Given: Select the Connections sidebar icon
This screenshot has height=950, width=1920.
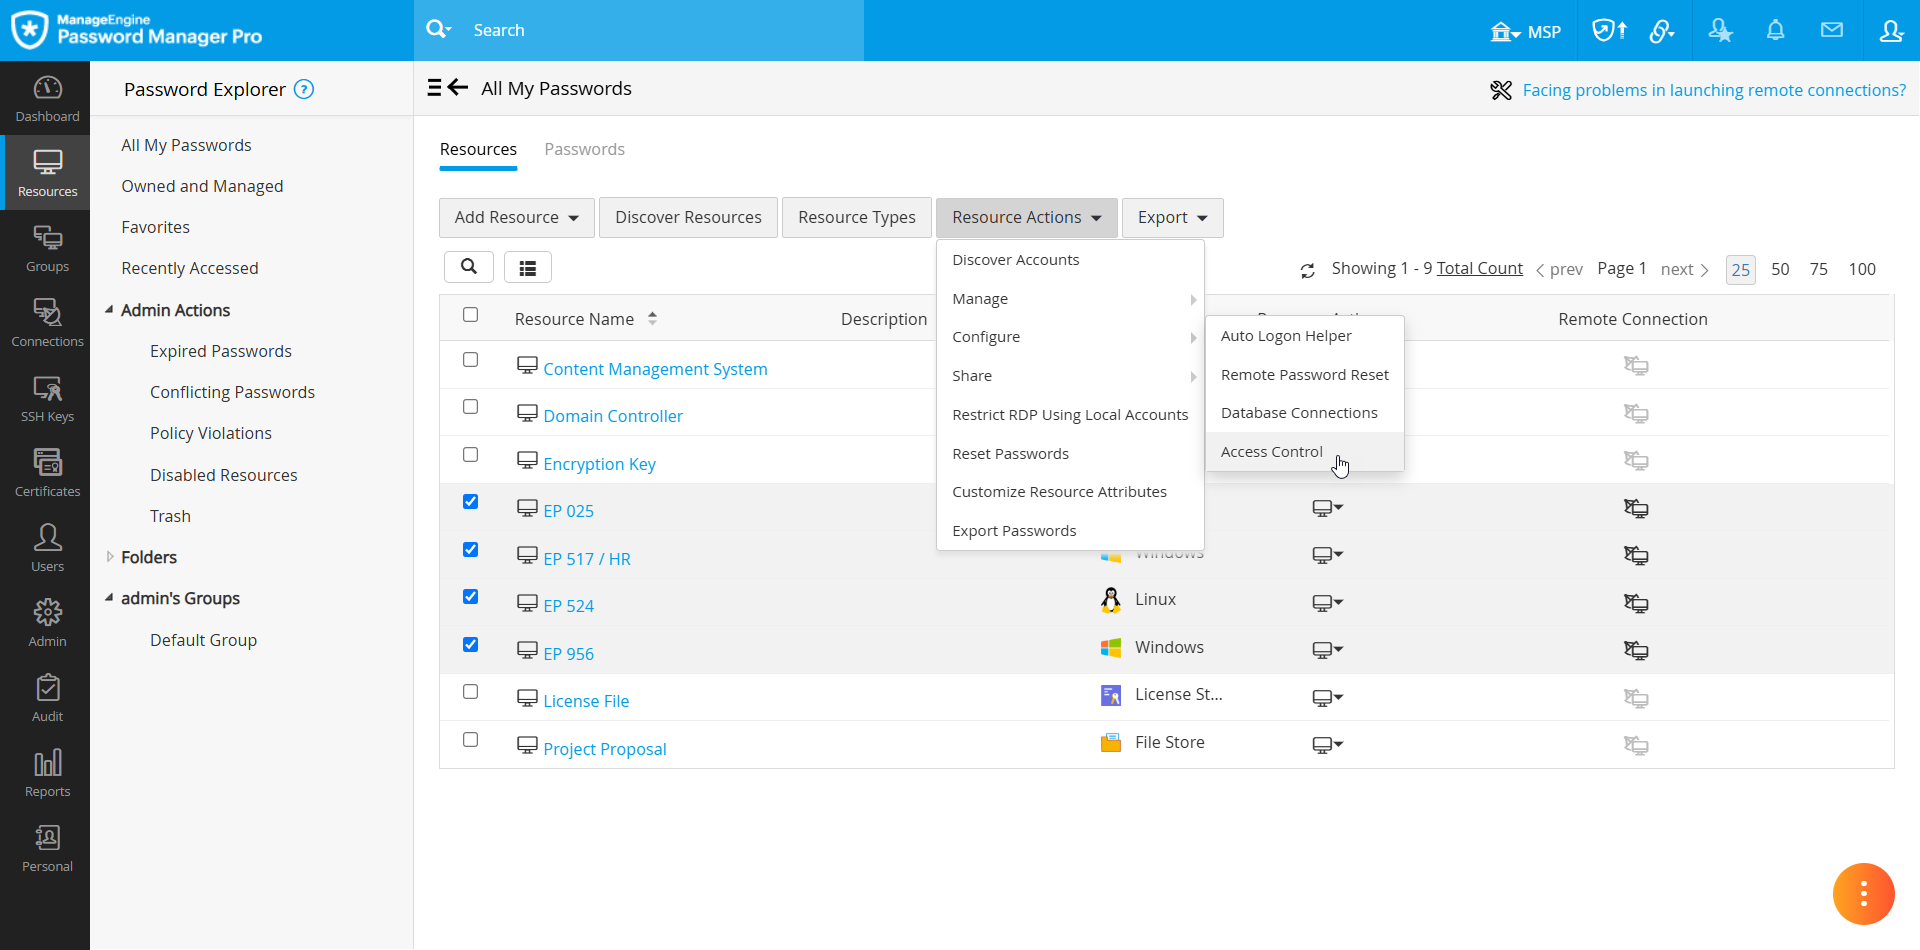Looking at the screenshot, I should (46, 322).
